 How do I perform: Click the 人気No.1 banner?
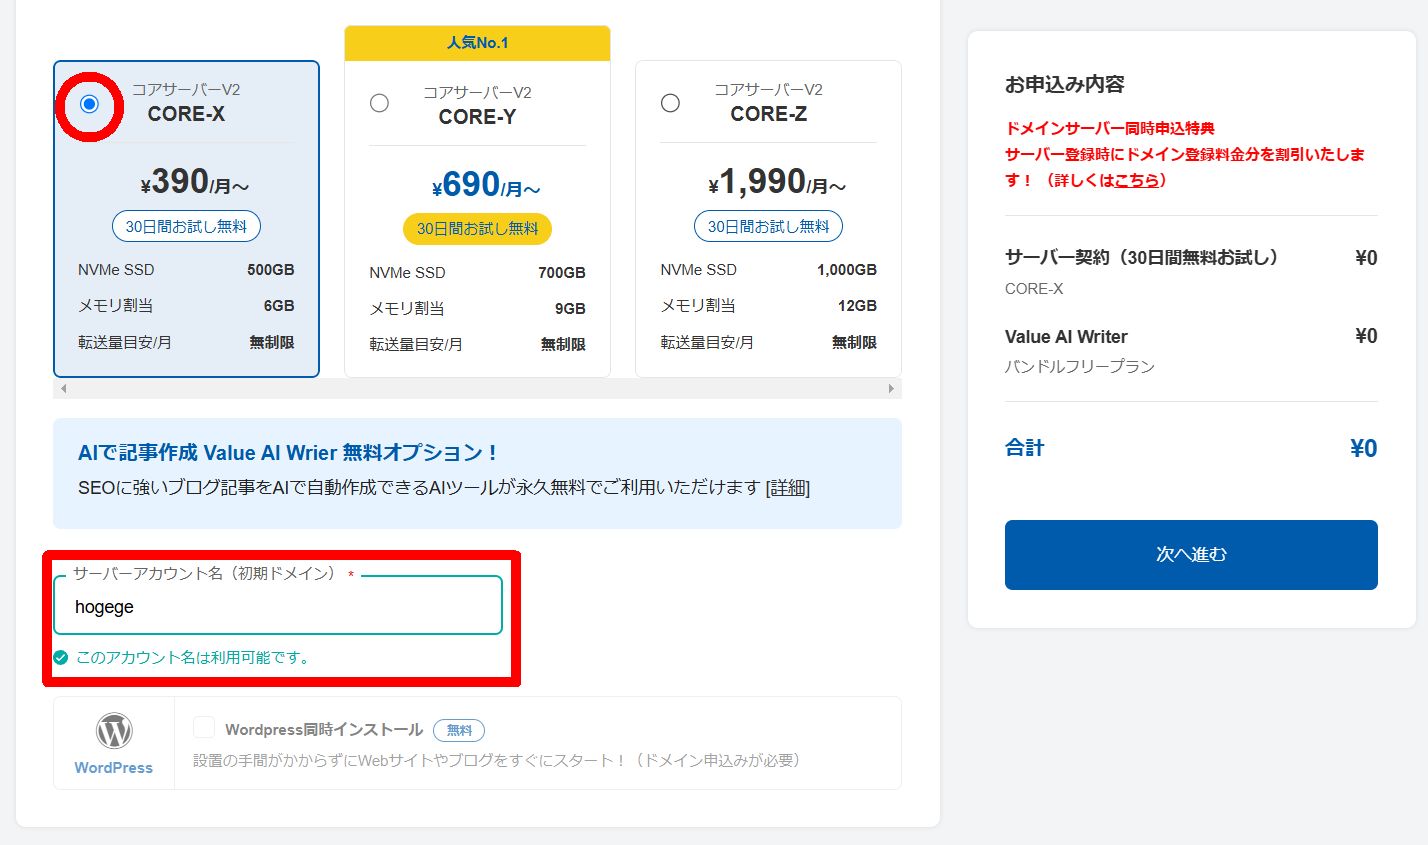tap(477, 43)
